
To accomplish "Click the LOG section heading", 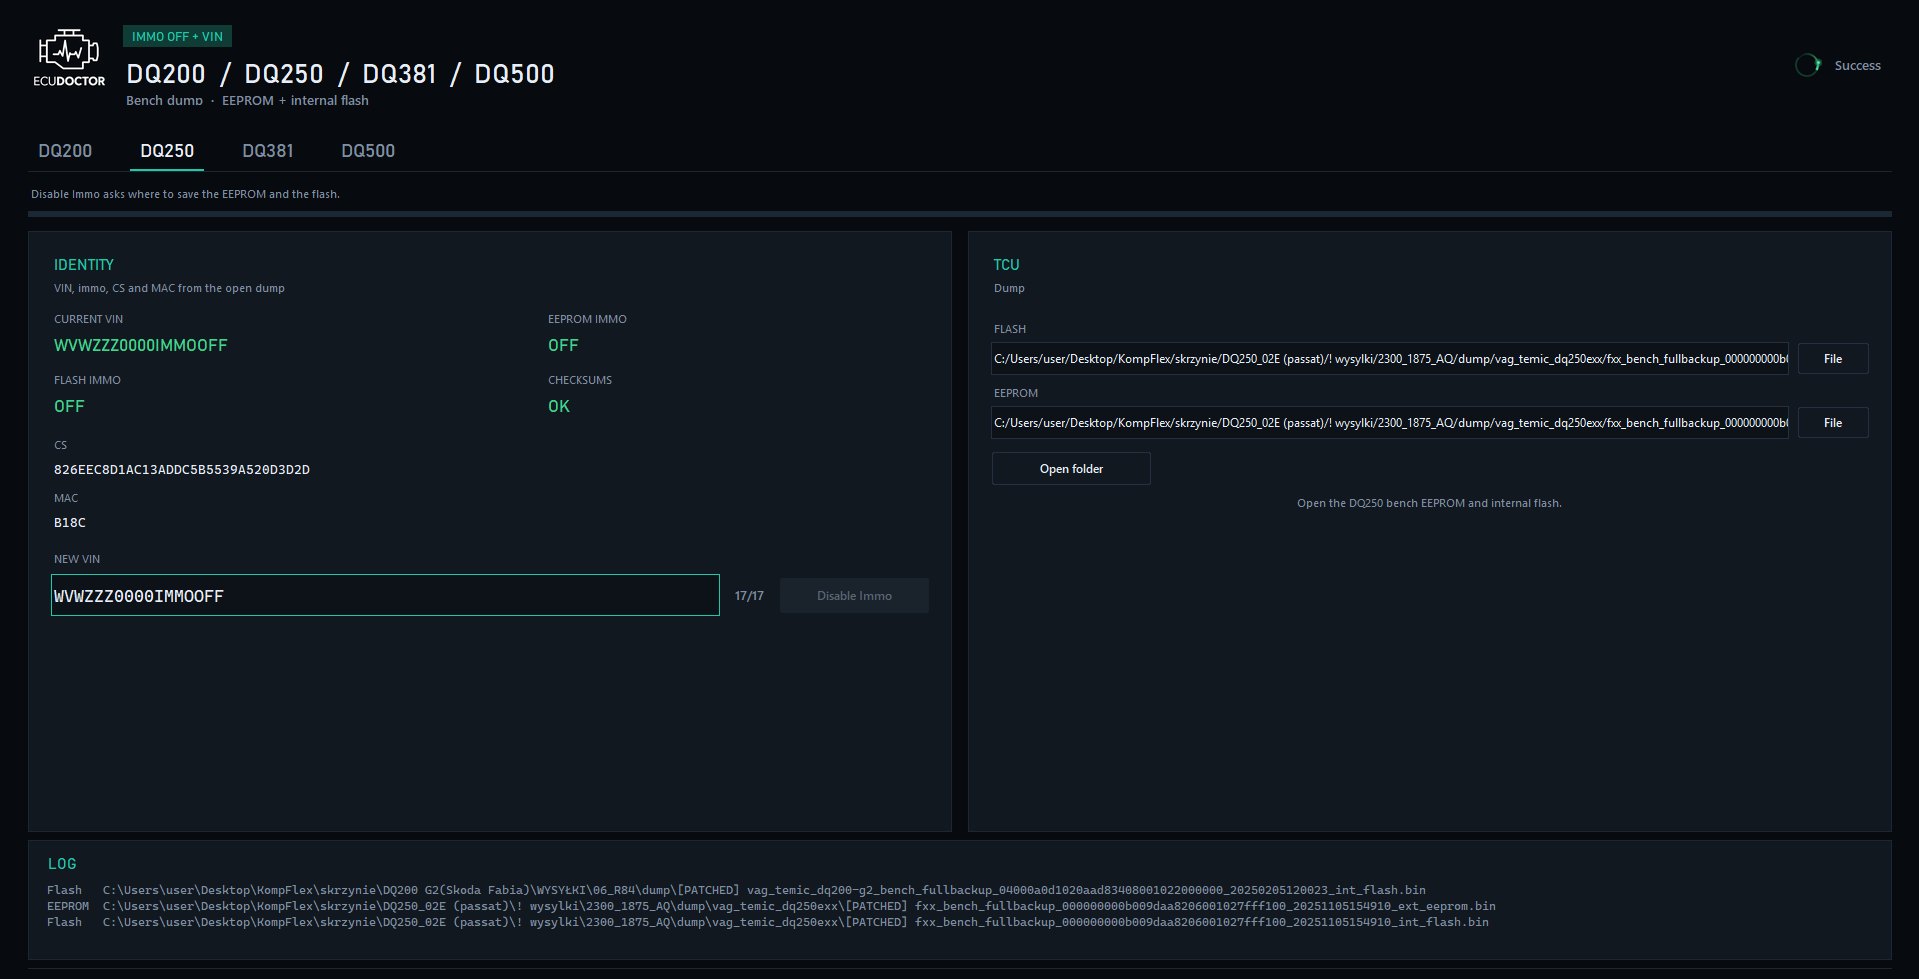I will pos(62,864).
